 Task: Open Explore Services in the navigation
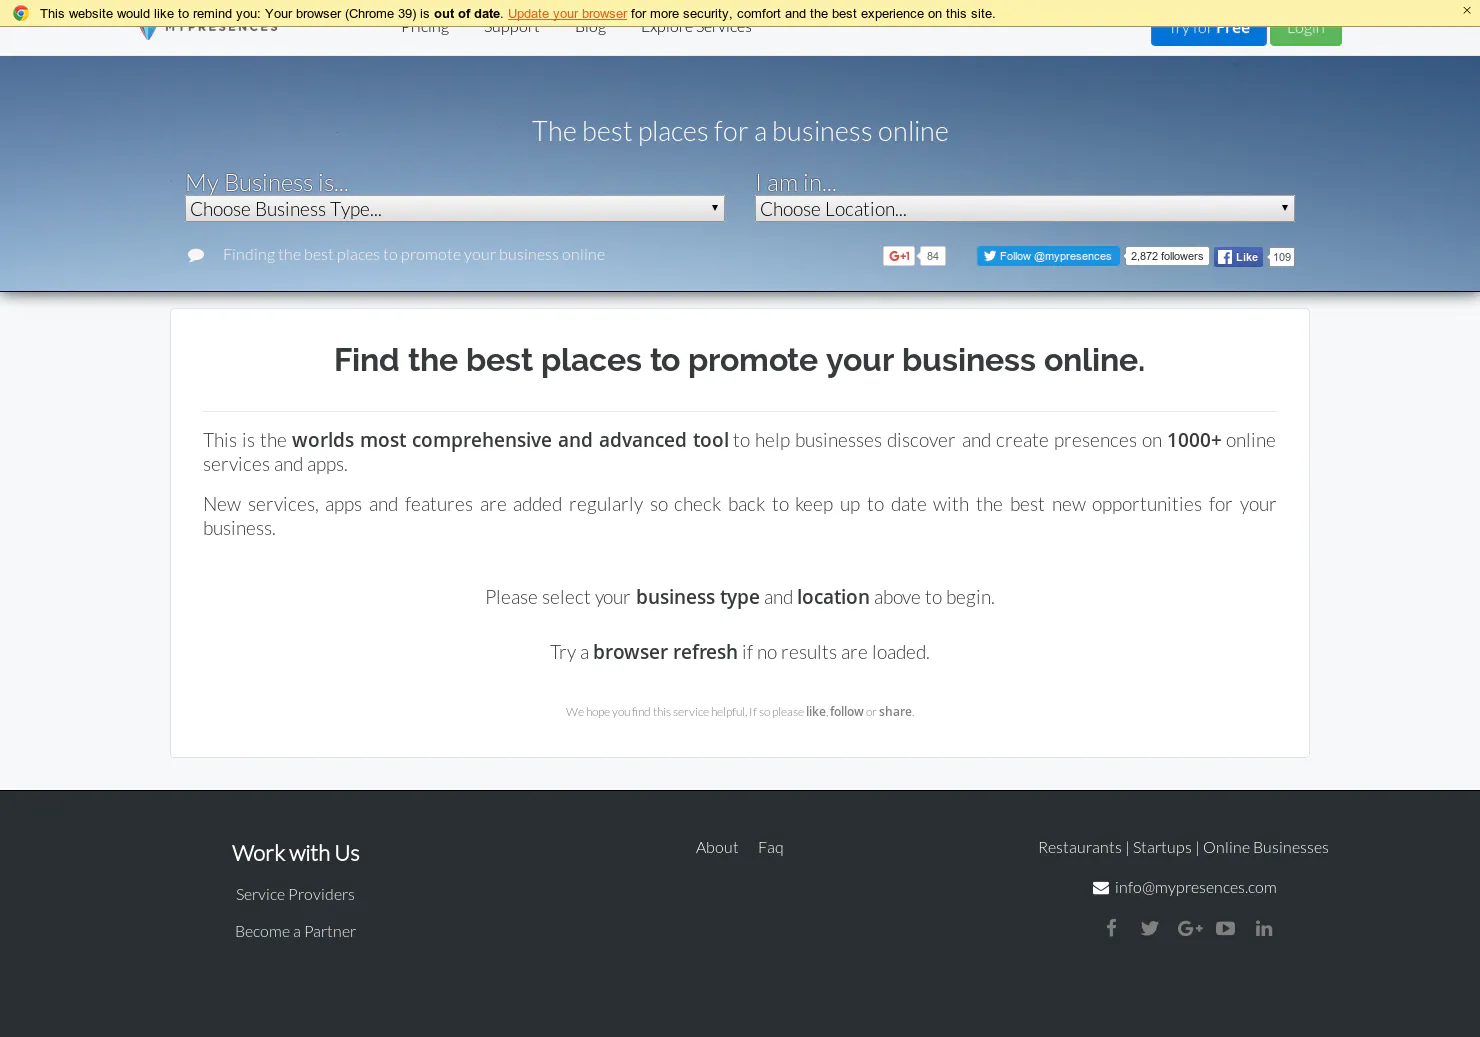click(696, 31)
